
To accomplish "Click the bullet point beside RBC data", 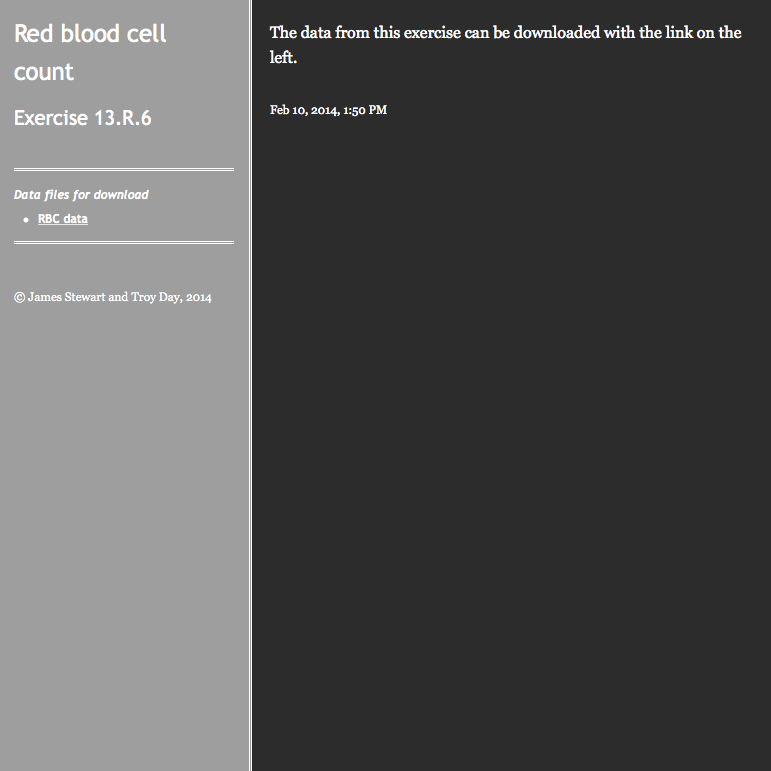I will [26, 220].
